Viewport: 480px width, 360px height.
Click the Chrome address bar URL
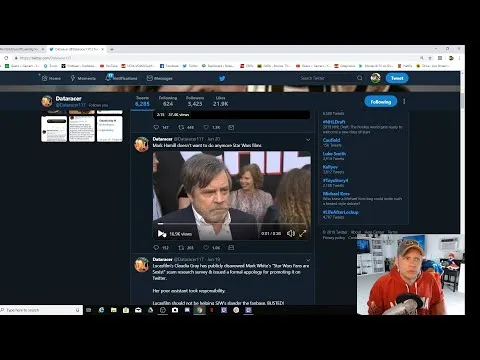(45, 58)
